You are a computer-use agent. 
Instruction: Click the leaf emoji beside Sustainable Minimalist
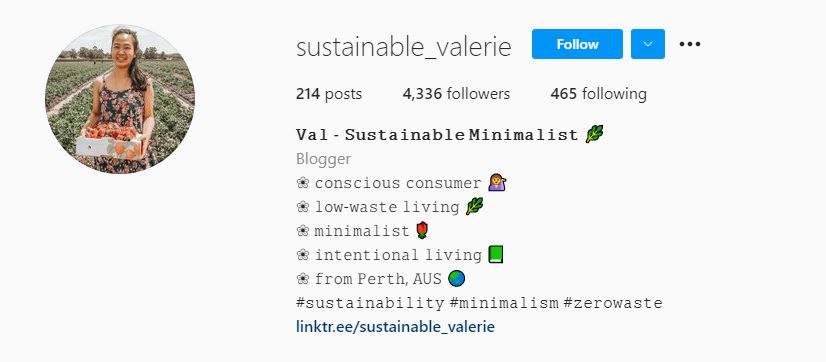click(594, 134)
